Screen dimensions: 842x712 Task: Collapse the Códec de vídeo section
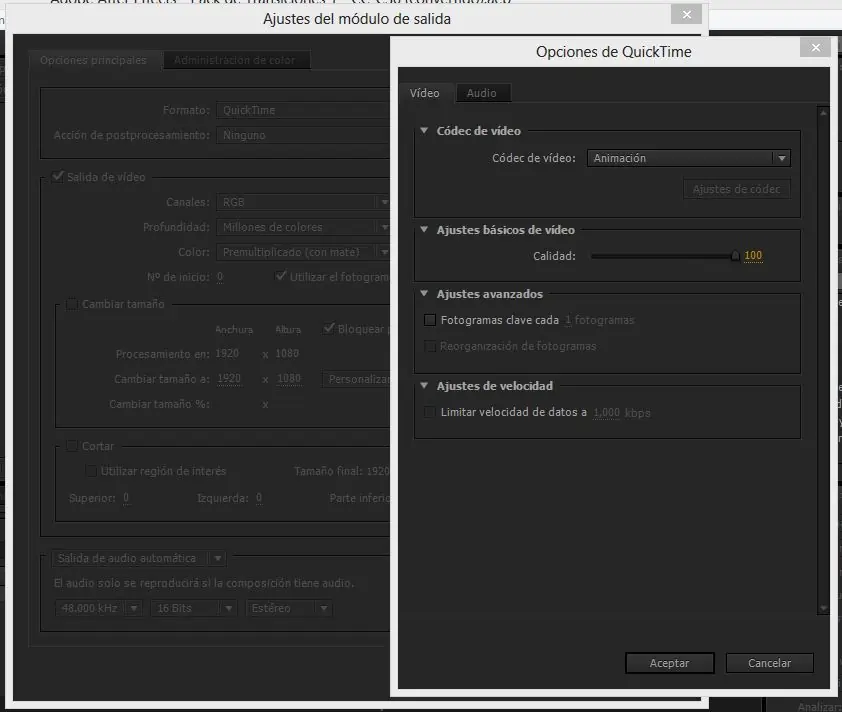coord(424,130)
